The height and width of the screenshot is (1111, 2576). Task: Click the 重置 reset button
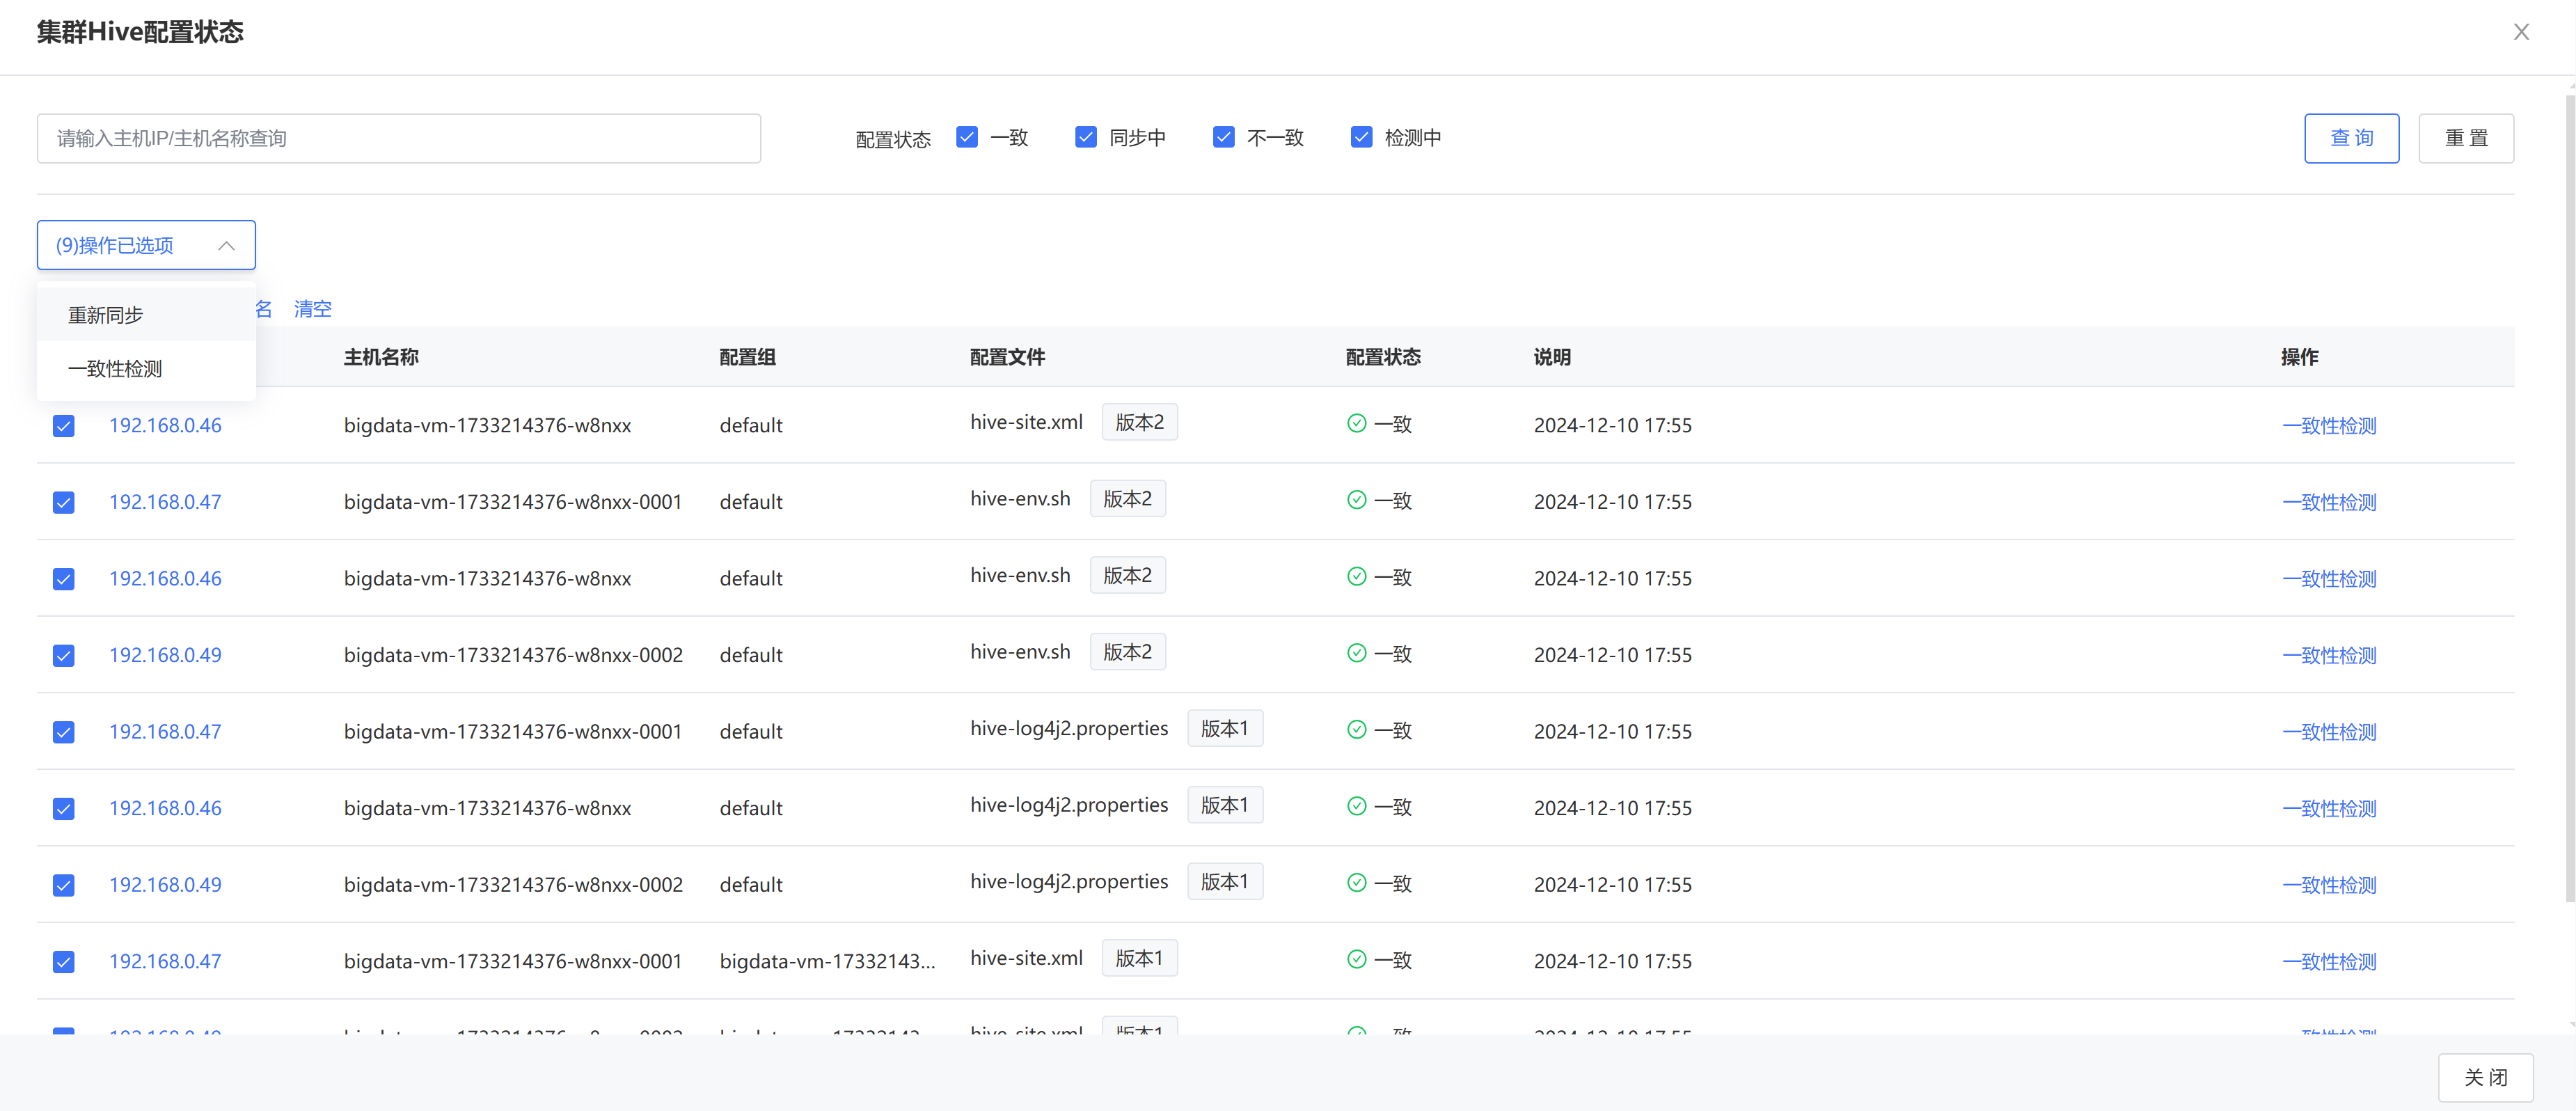pyautogui.click(x=2465, y=138)
